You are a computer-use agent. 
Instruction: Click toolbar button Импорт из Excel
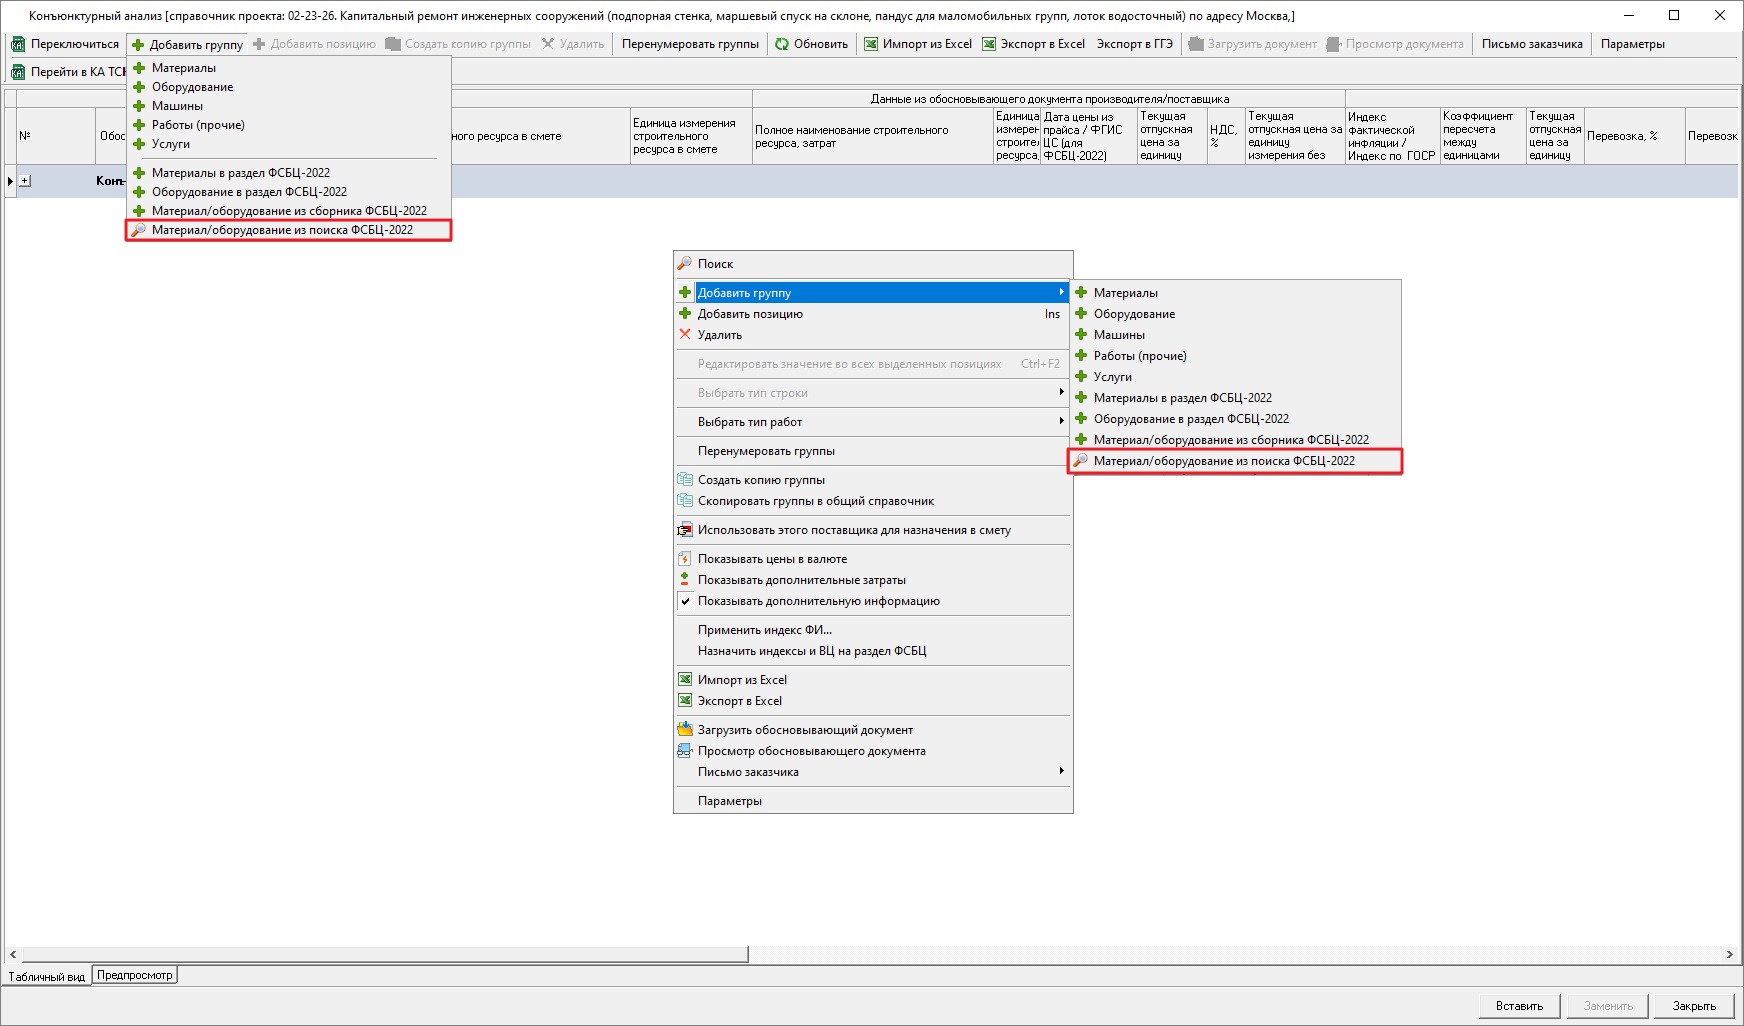pyautogui.click(x=918, y=44)
